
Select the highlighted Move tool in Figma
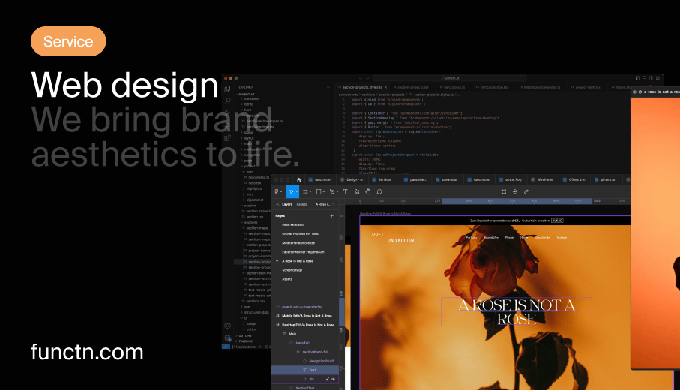point(291,191)
